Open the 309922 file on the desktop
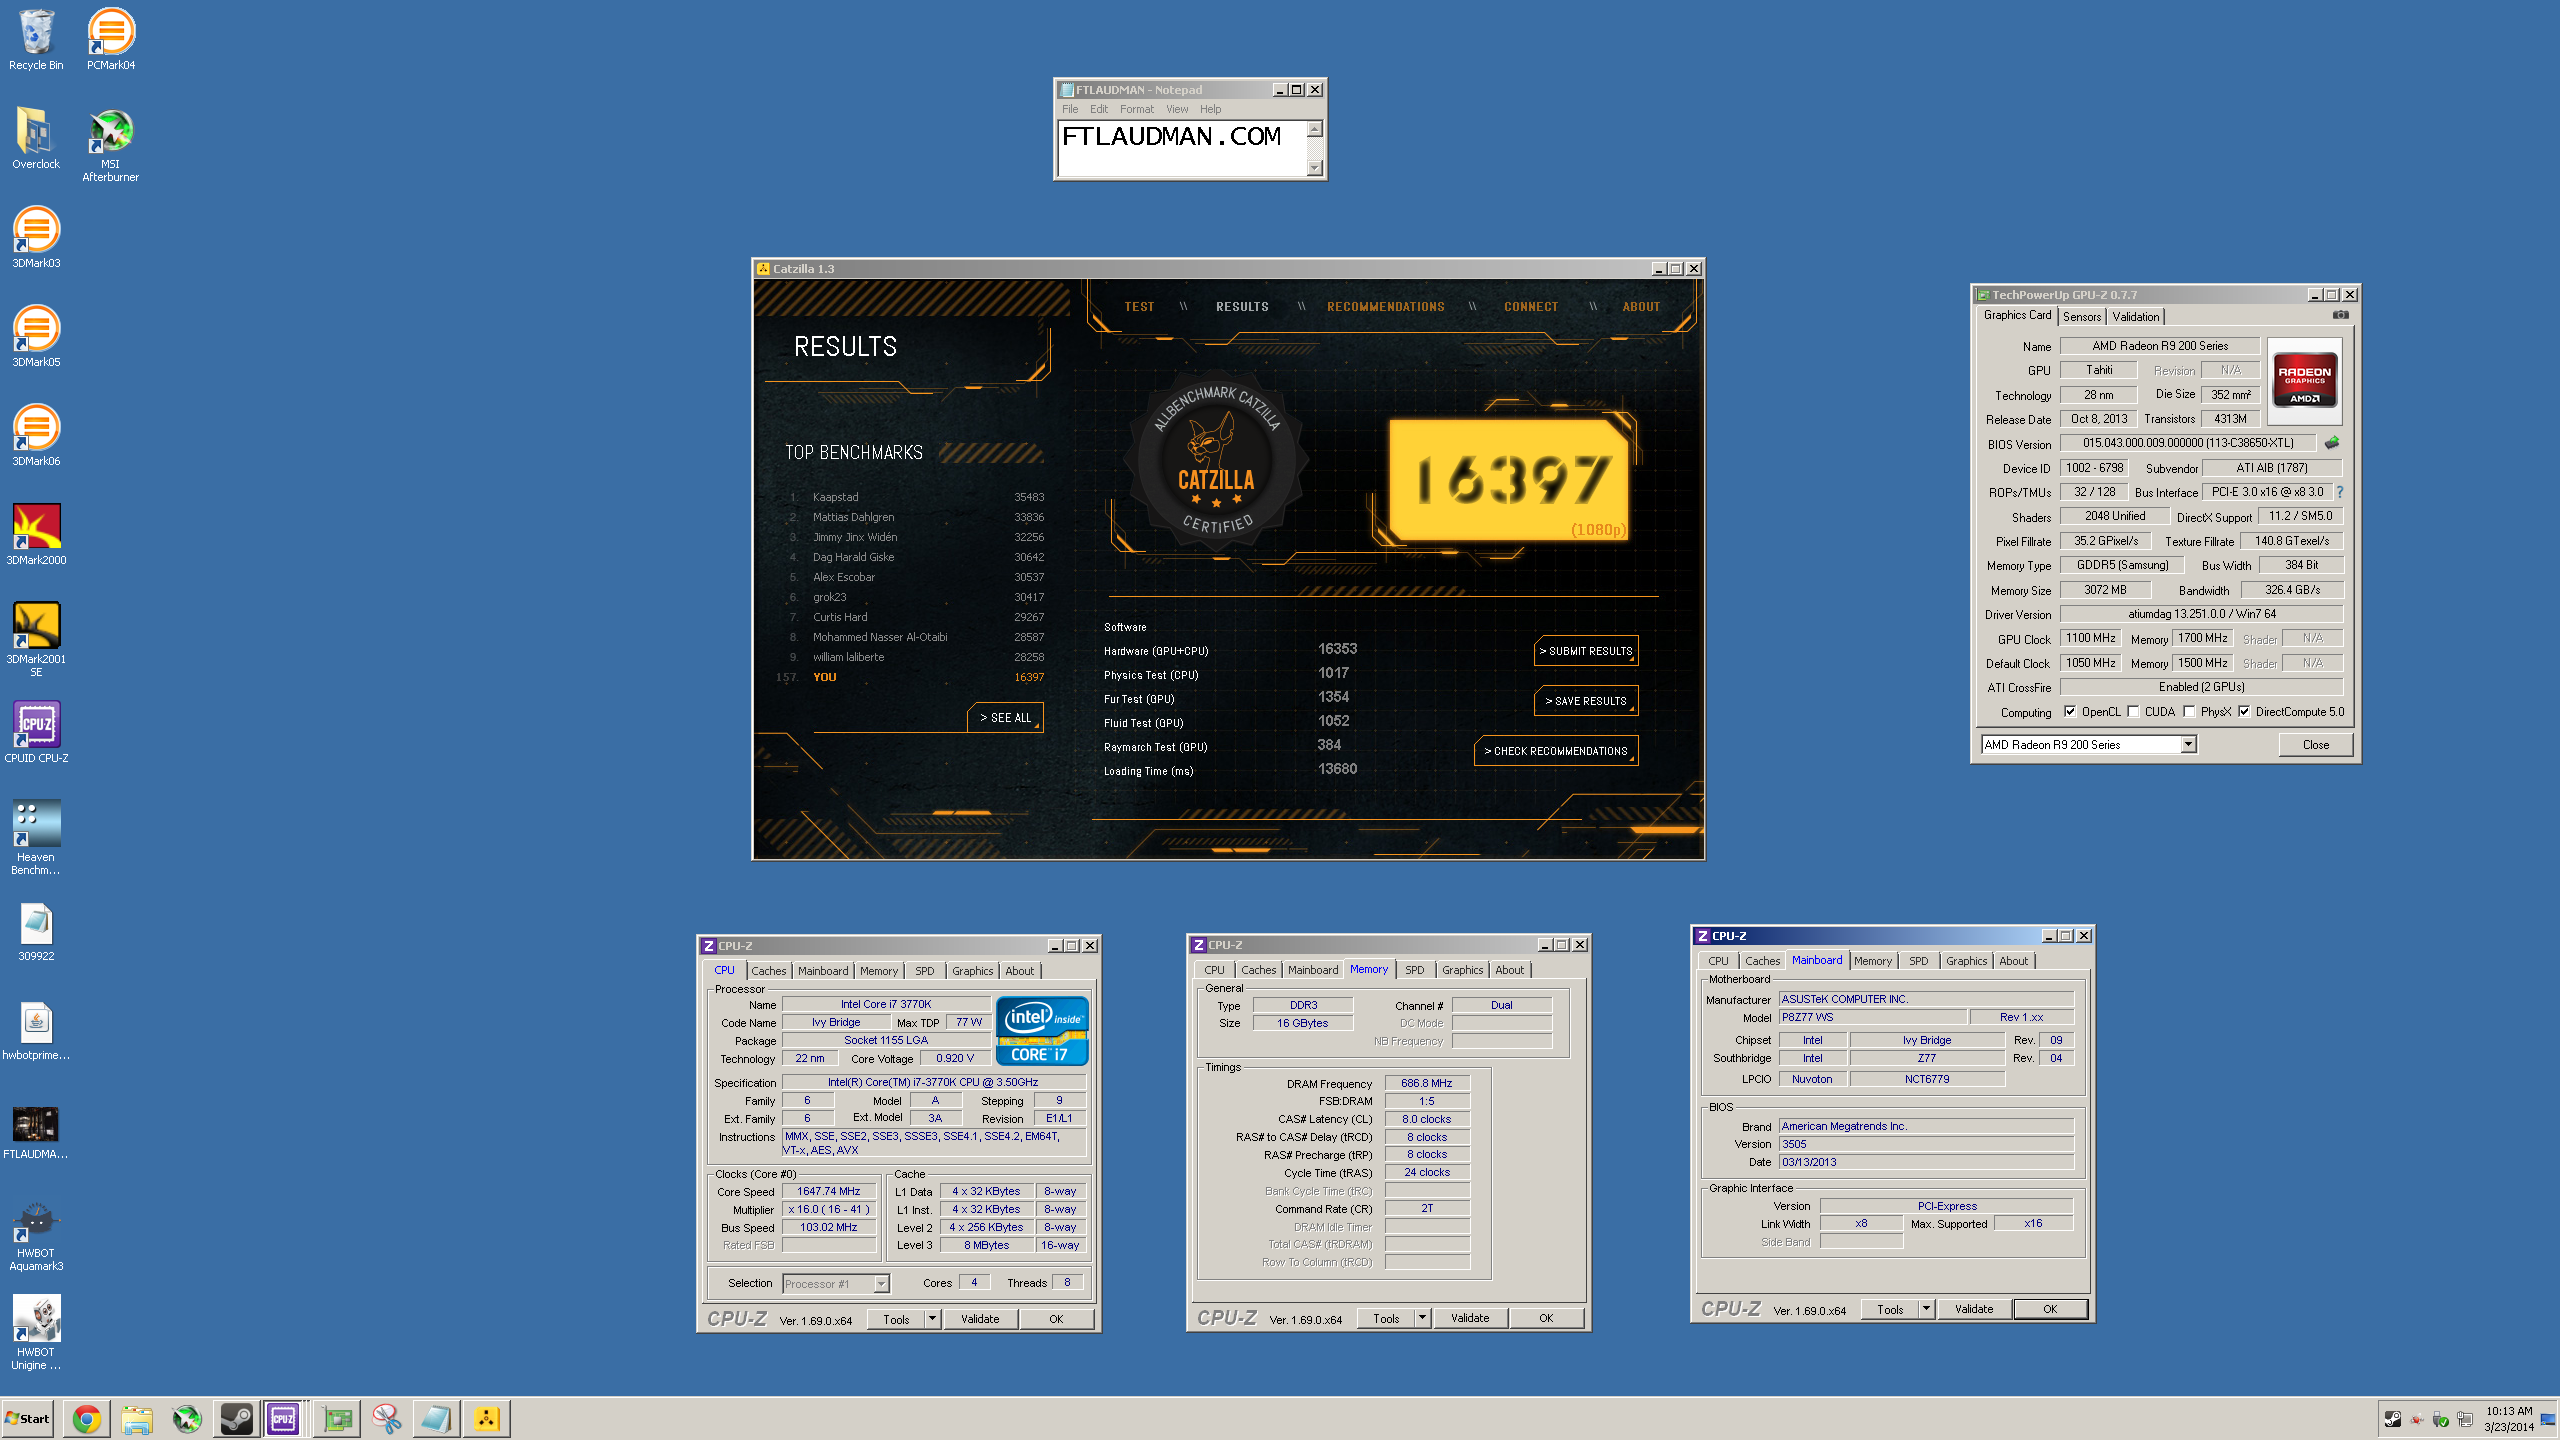2560x1440 pixels. pyautogui.click(x=36, y=931)
